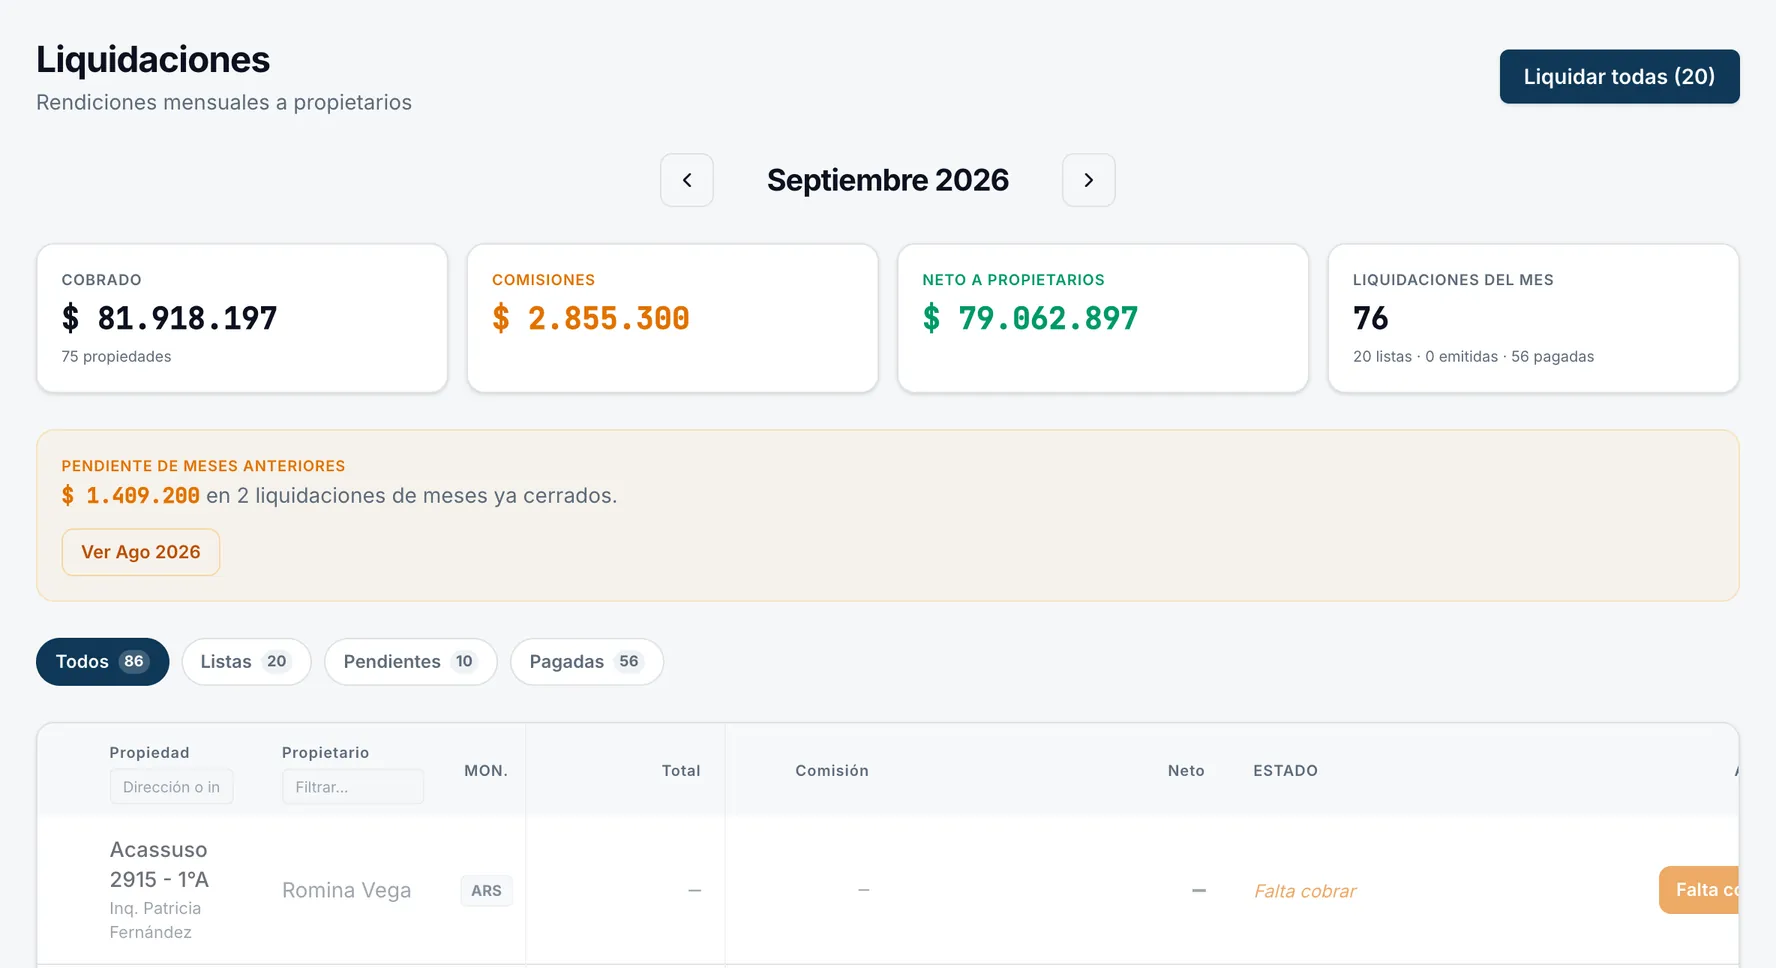Click the Neto a propietarios amount $ 79.062.897
This screenshot has width=1776, height=968.
tap(1031, 318)
